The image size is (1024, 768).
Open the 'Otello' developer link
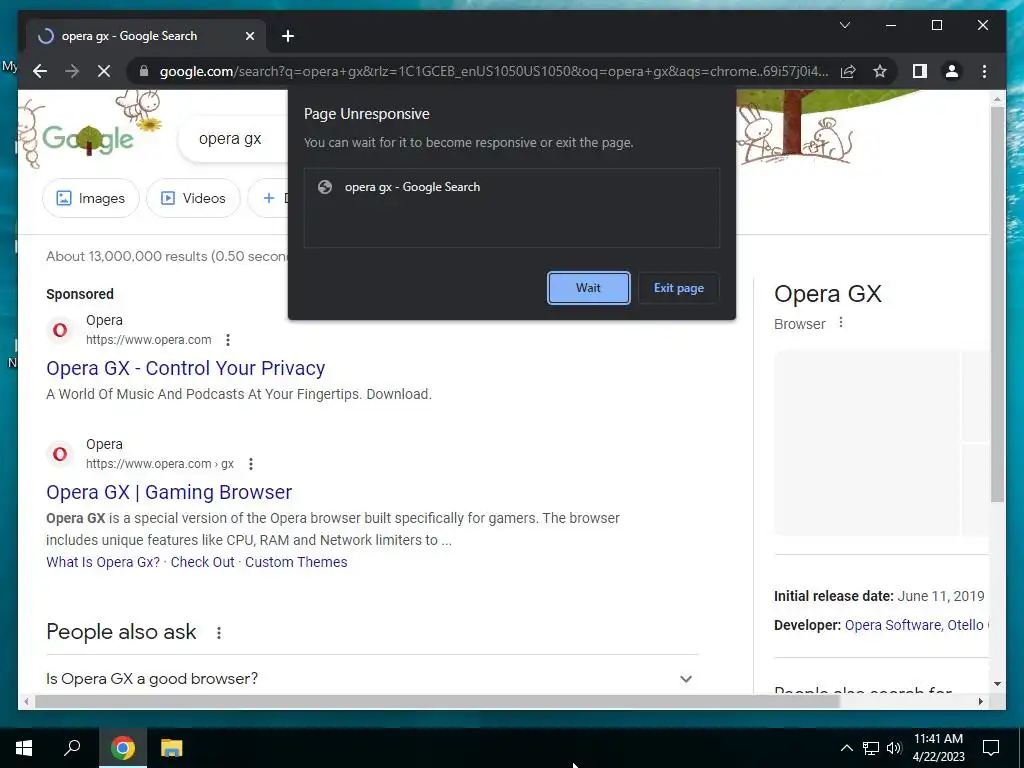coord(965,625)
